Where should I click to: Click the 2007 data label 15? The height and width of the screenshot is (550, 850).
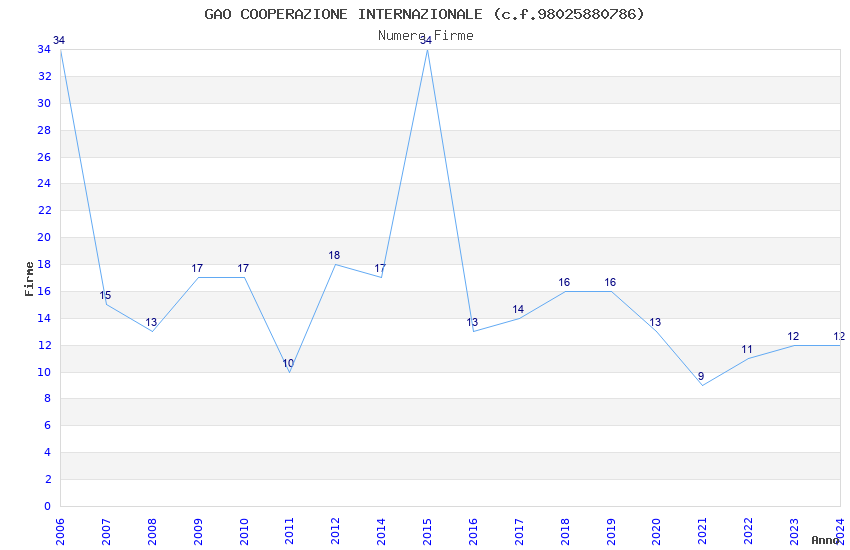point(105,295)
